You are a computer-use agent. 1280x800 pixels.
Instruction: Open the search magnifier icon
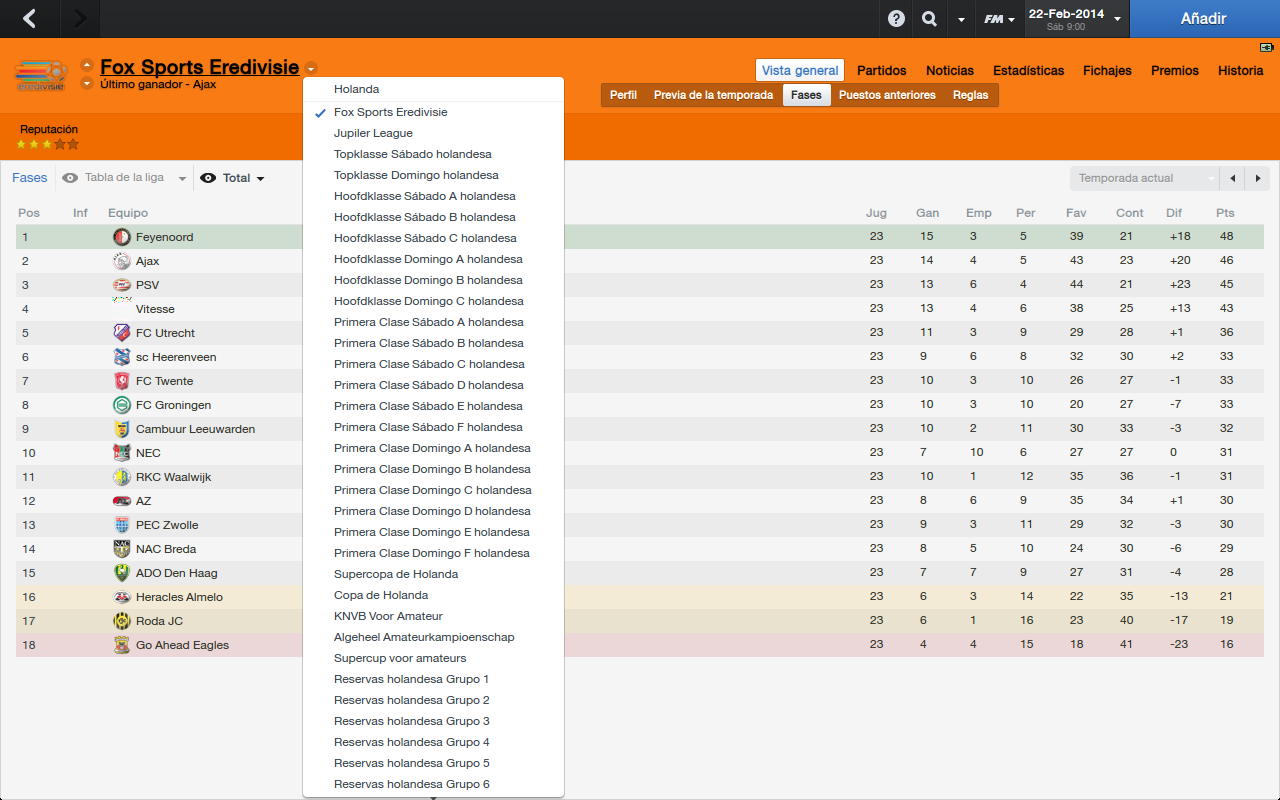pyautogui.click(x=929, y=19)
